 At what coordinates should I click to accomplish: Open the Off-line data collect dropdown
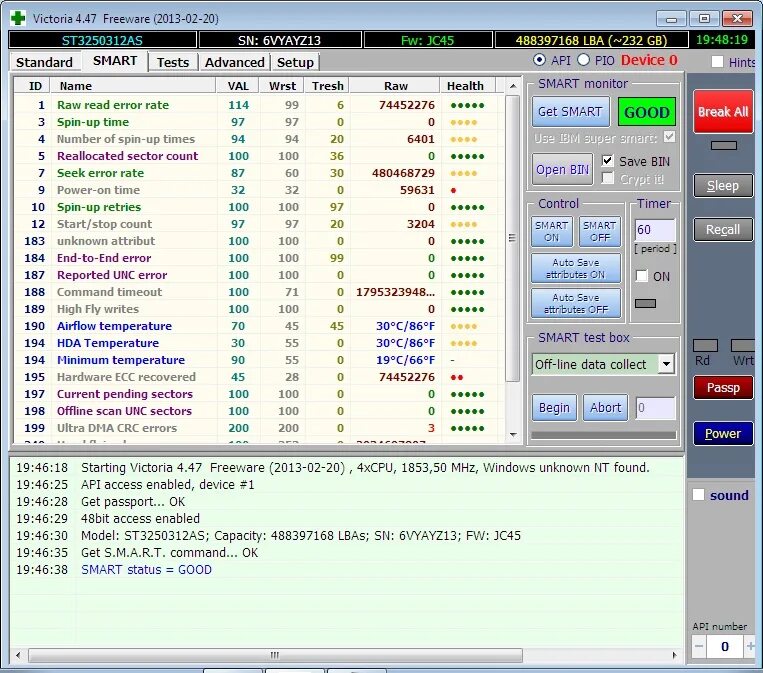tap(666, 364)
